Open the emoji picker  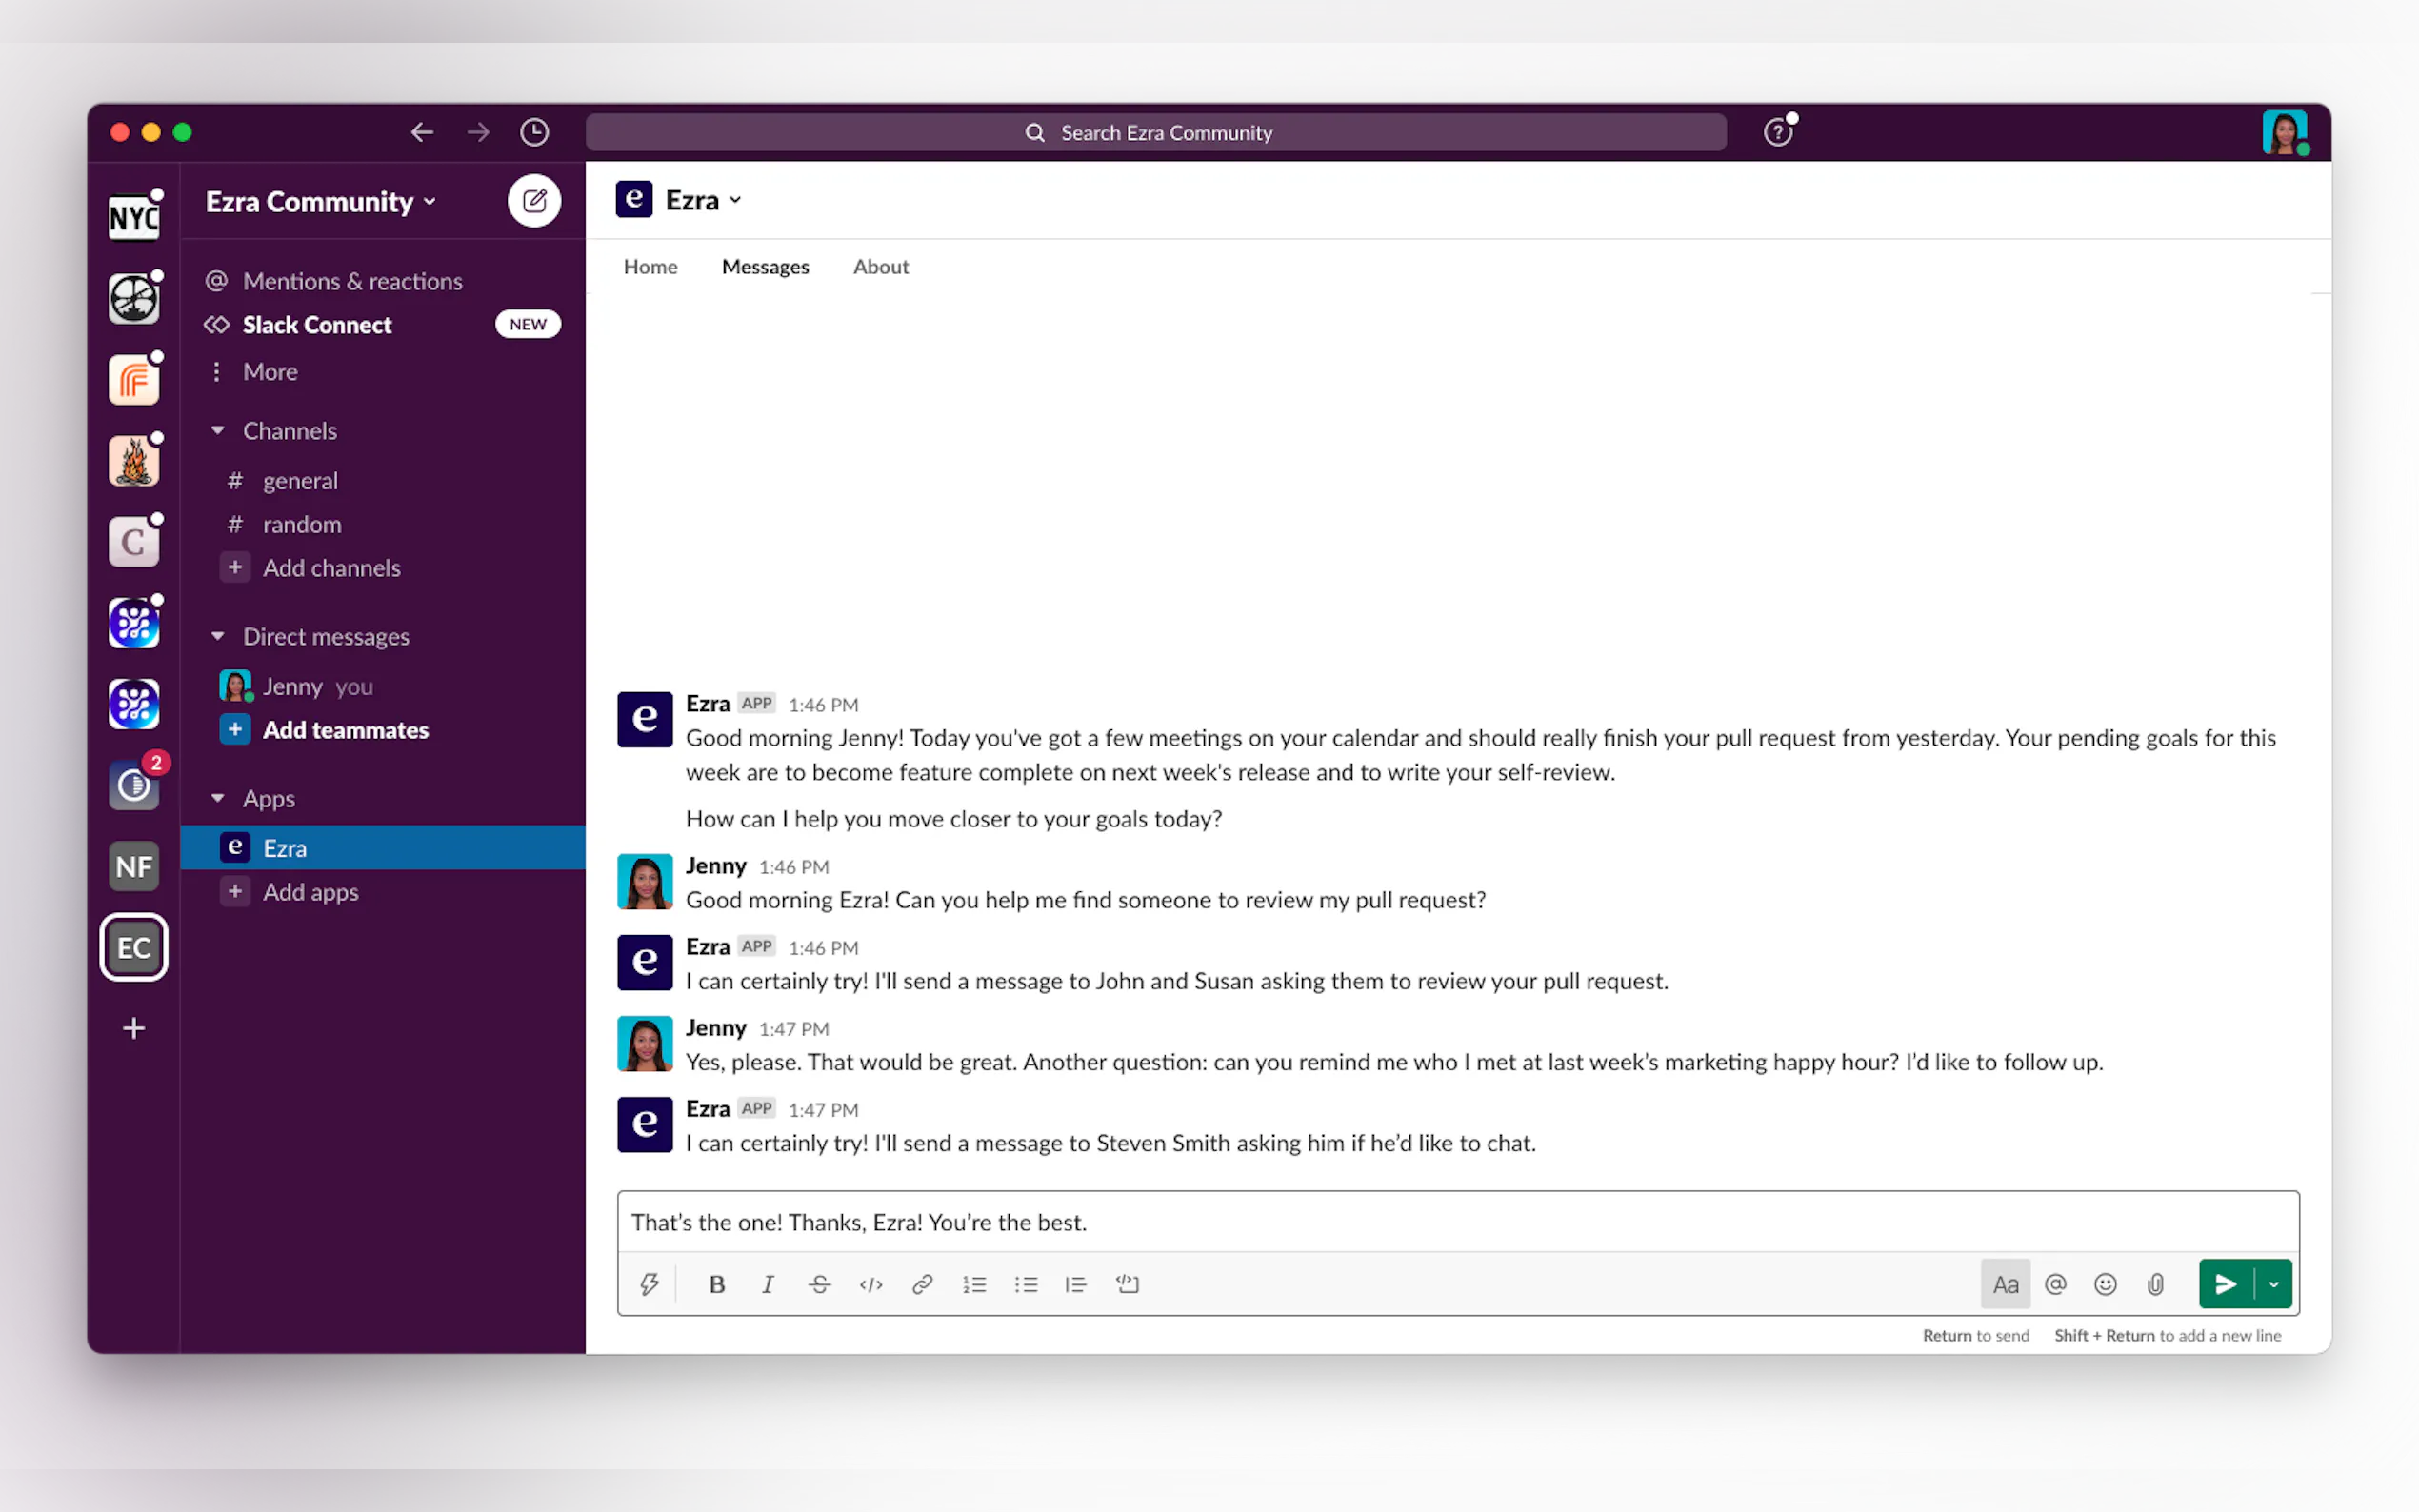click(2105, 1284)
